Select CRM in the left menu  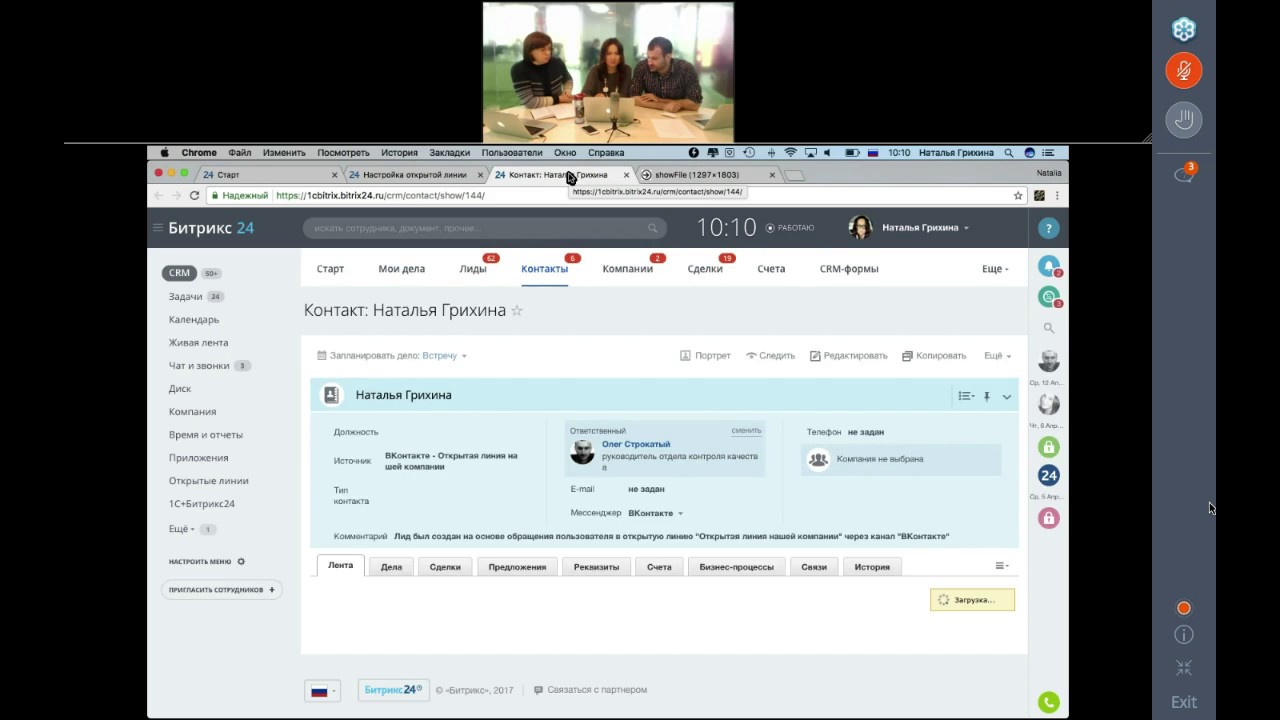(x=179, y=273)
